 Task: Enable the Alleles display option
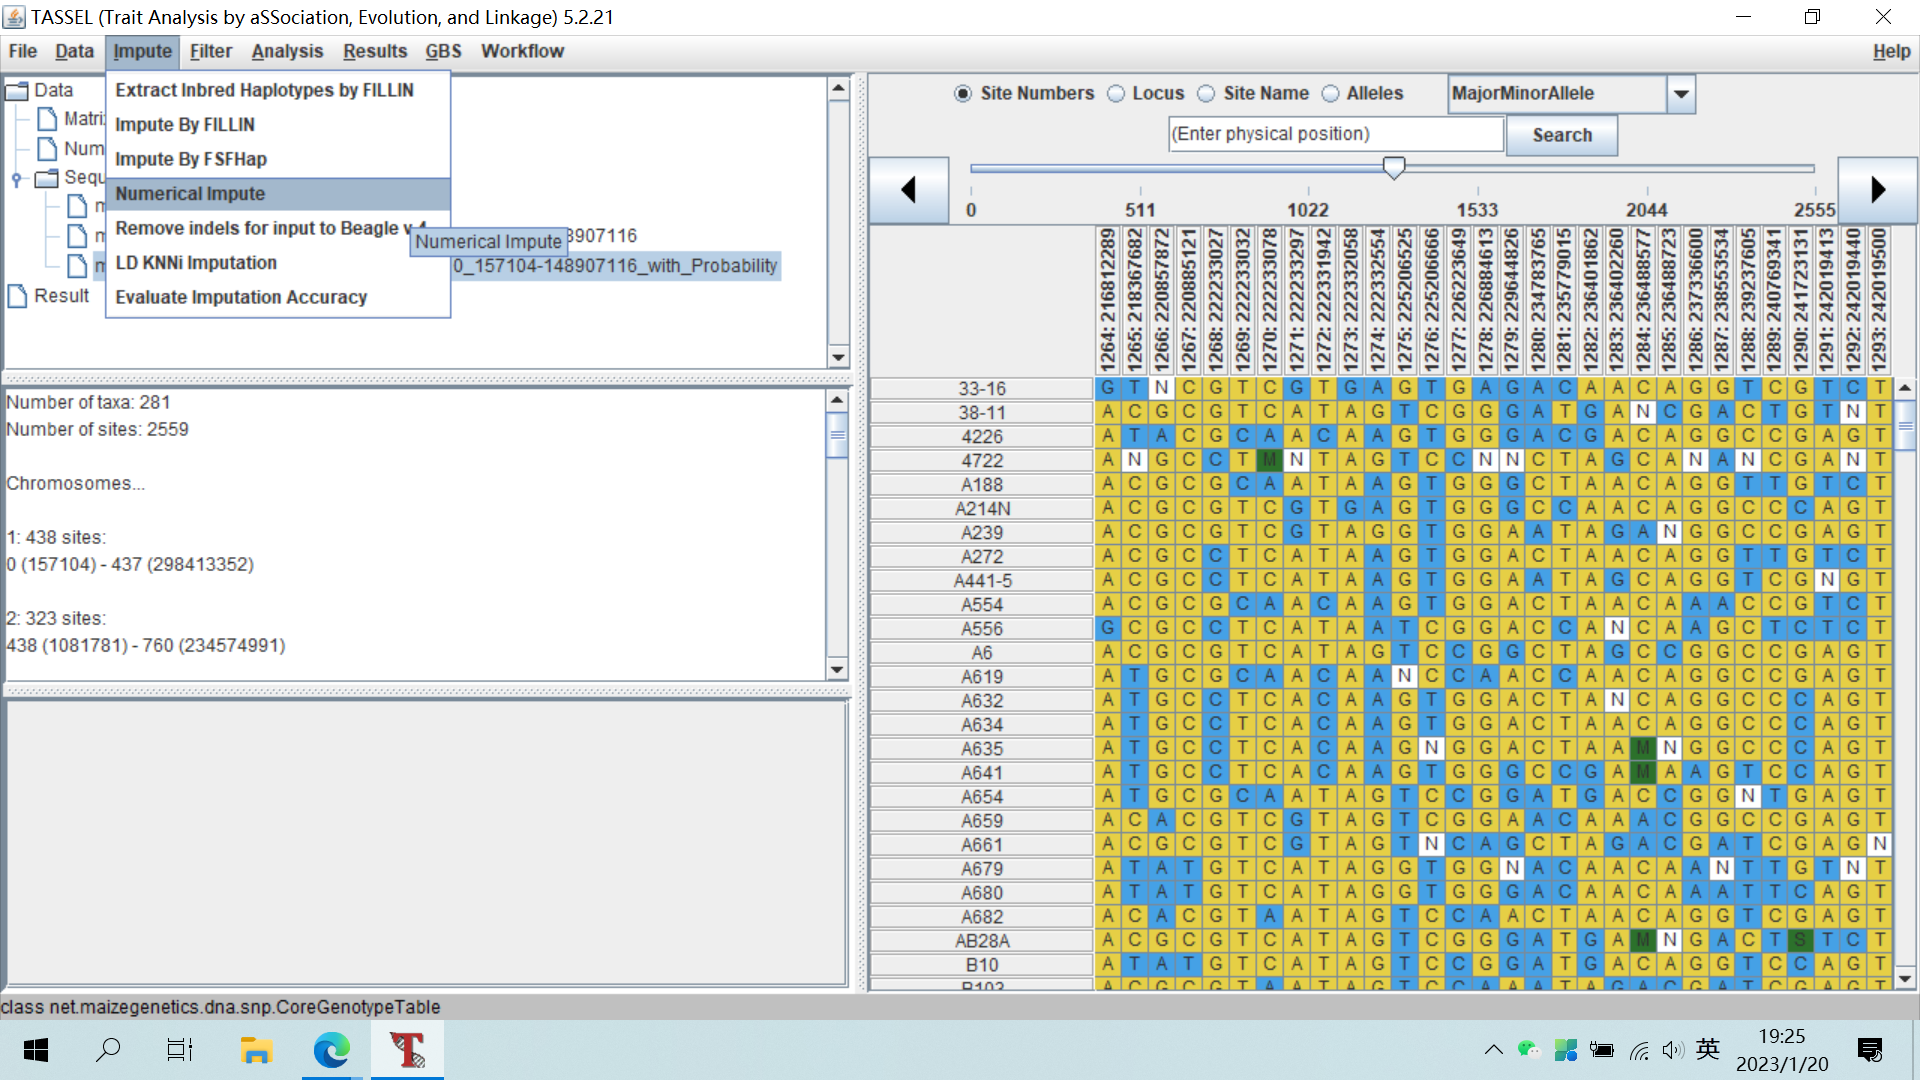[x=1330, y=93]
